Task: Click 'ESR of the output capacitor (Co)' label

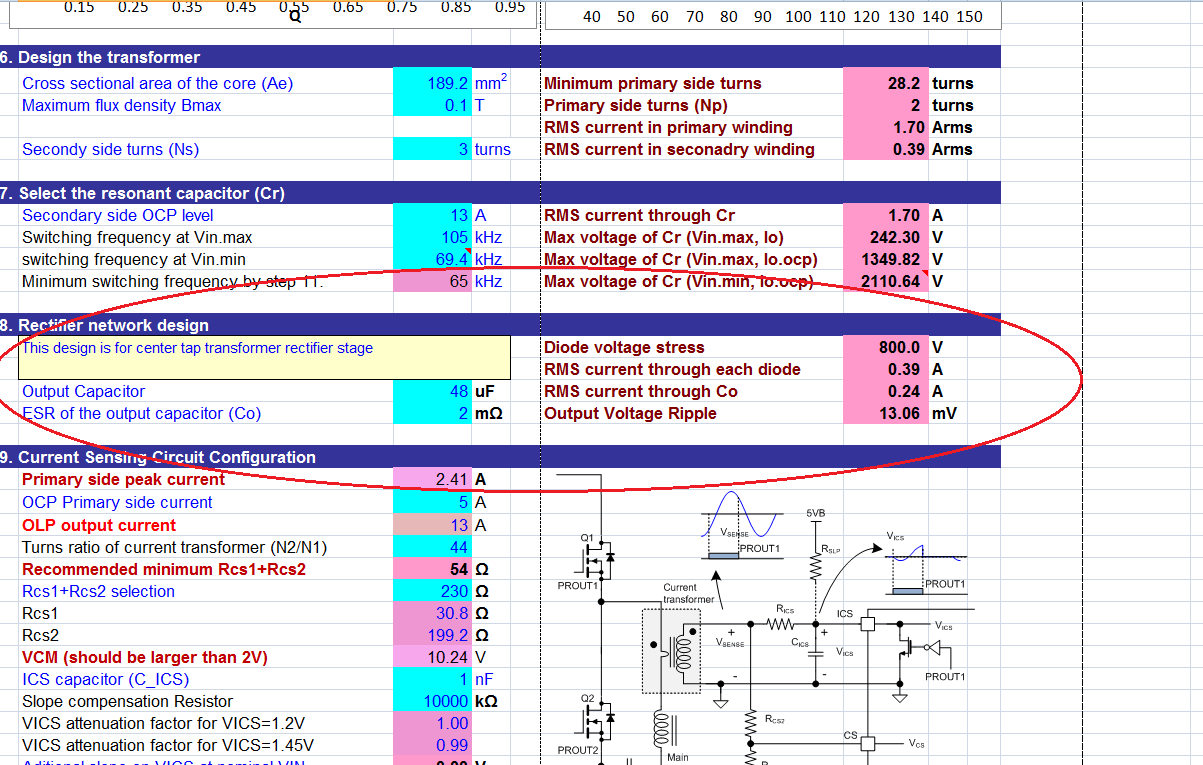Action: 141,414
